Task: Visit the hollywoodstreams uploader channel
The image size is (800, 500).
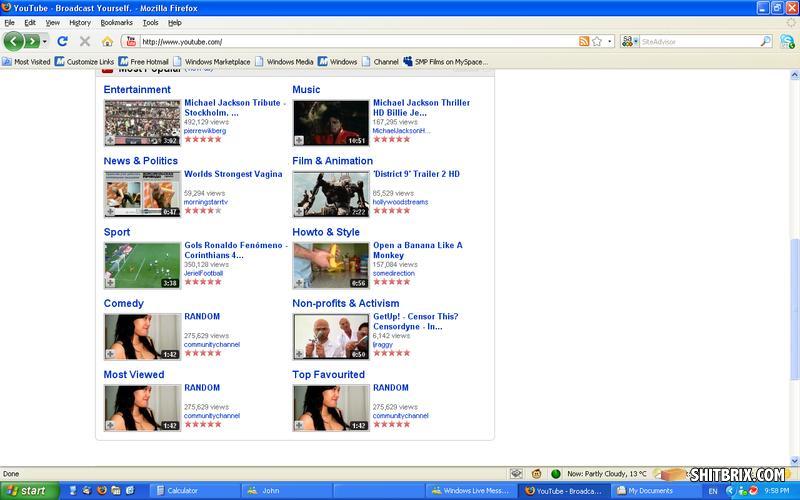Action: pos(400,202)
